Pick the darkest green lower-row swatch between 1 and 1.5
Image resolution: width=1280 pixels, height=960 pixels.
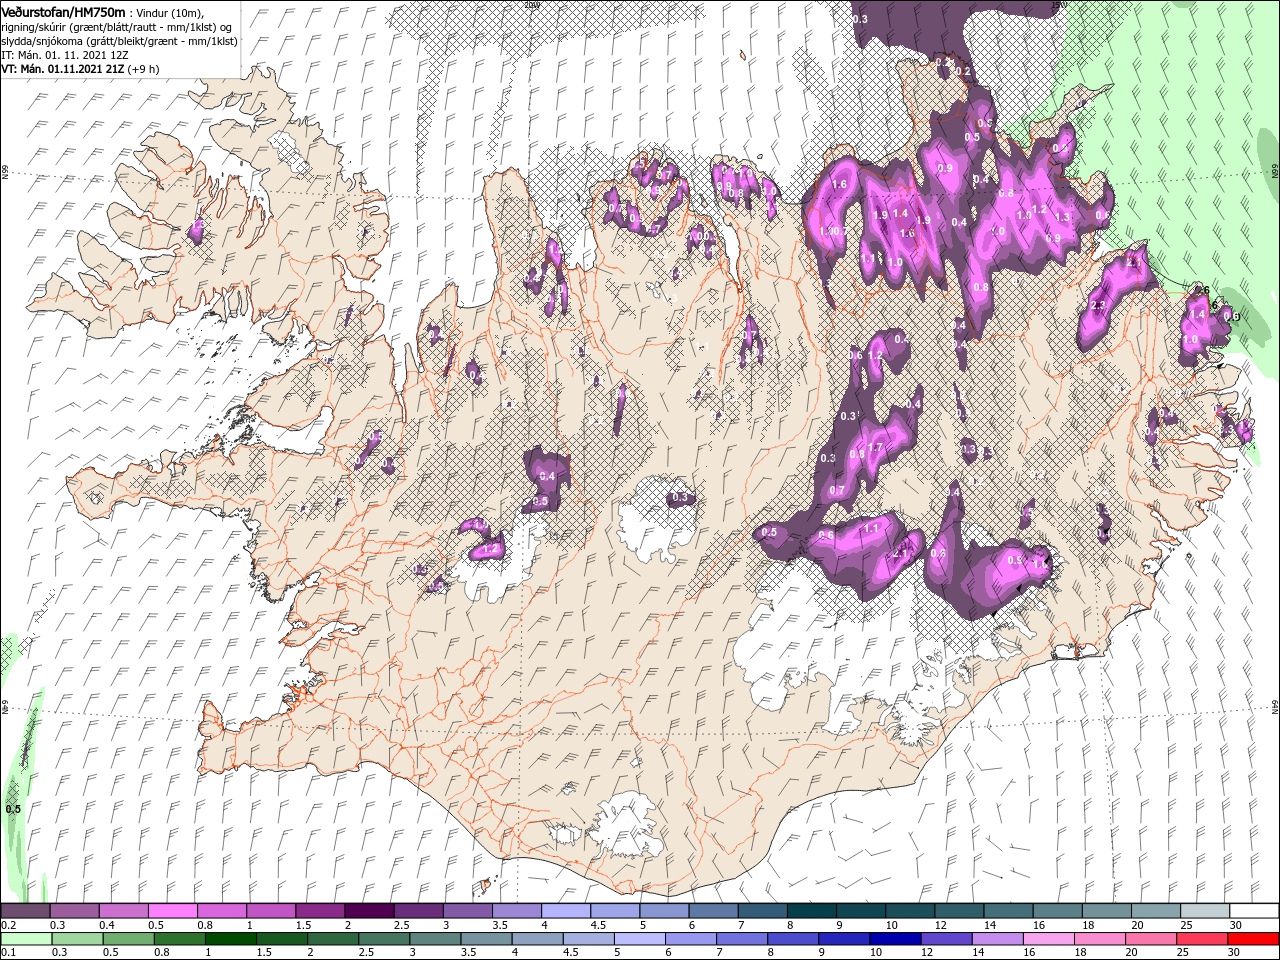[230, 939]
